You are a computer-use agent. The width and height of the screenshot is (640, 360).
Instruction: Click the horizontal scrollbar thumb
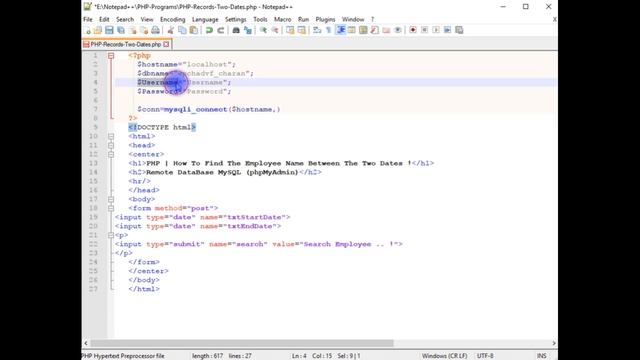(242, 343)
